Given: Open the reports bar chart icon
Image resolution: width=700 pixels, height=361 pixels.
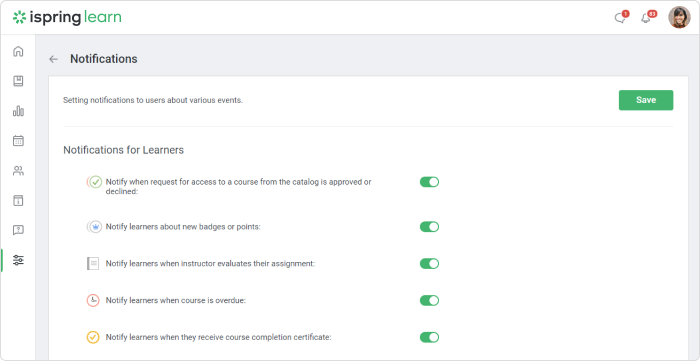Looking at the screenshot, I should tap(18, 111).
